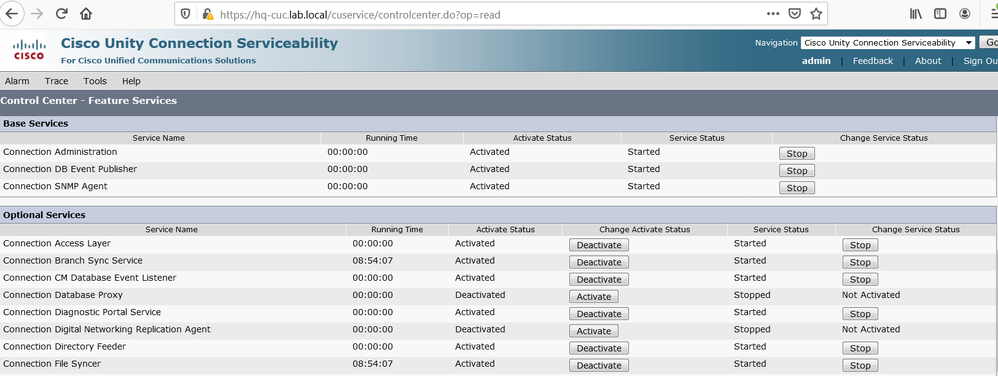998x376 pixels.
Task: Open the page actions three-dot menu
Action: coord(773,13)
